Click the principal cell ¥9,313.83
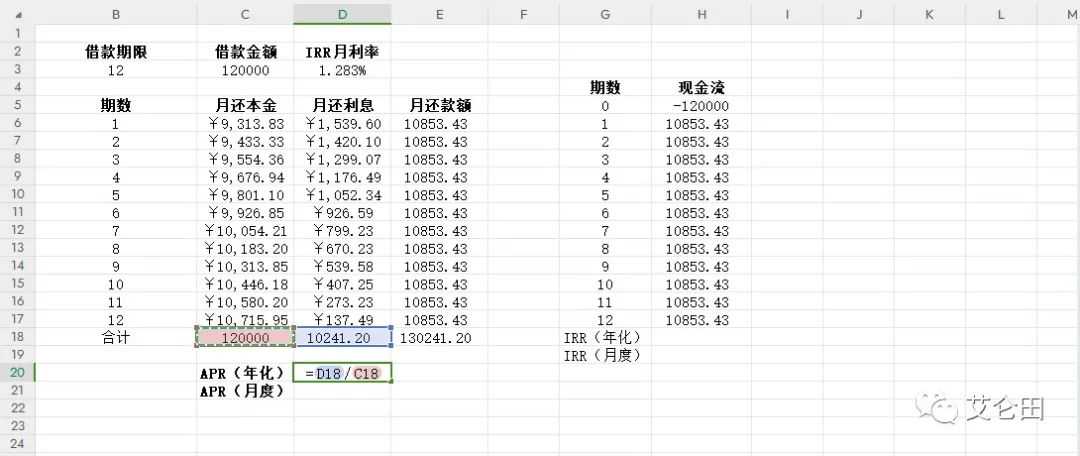The height and width of the screenshot is (456, 1080). point(245,124)
